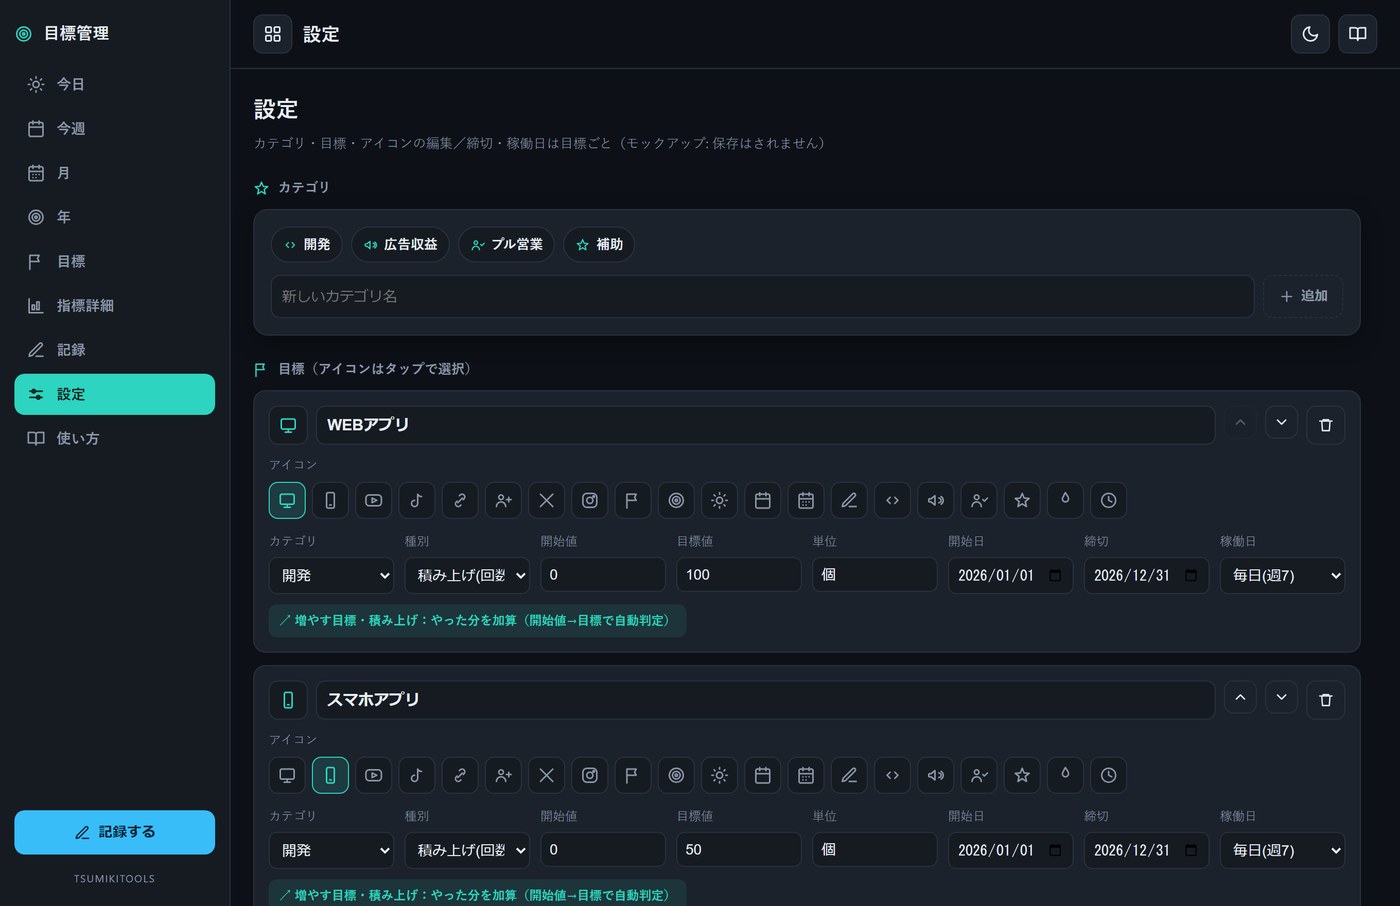
Task: Click 追加 to add category
Action: pos(1303,296)
